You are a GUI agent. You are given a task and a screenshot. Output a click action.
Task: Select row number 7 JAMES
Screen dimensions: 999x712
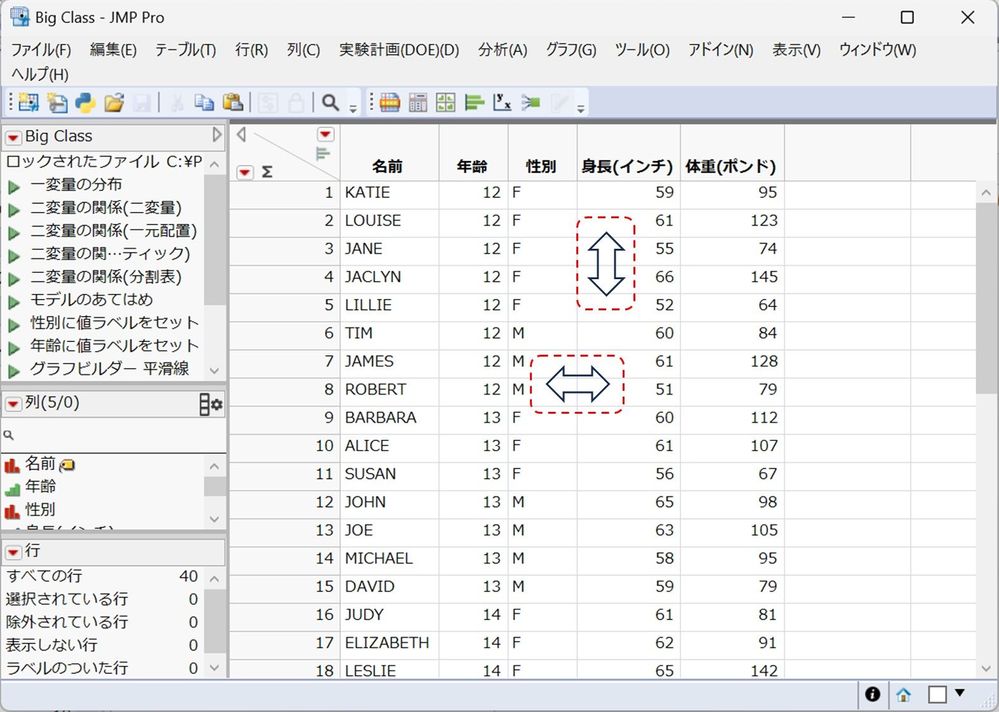(285, 361)
